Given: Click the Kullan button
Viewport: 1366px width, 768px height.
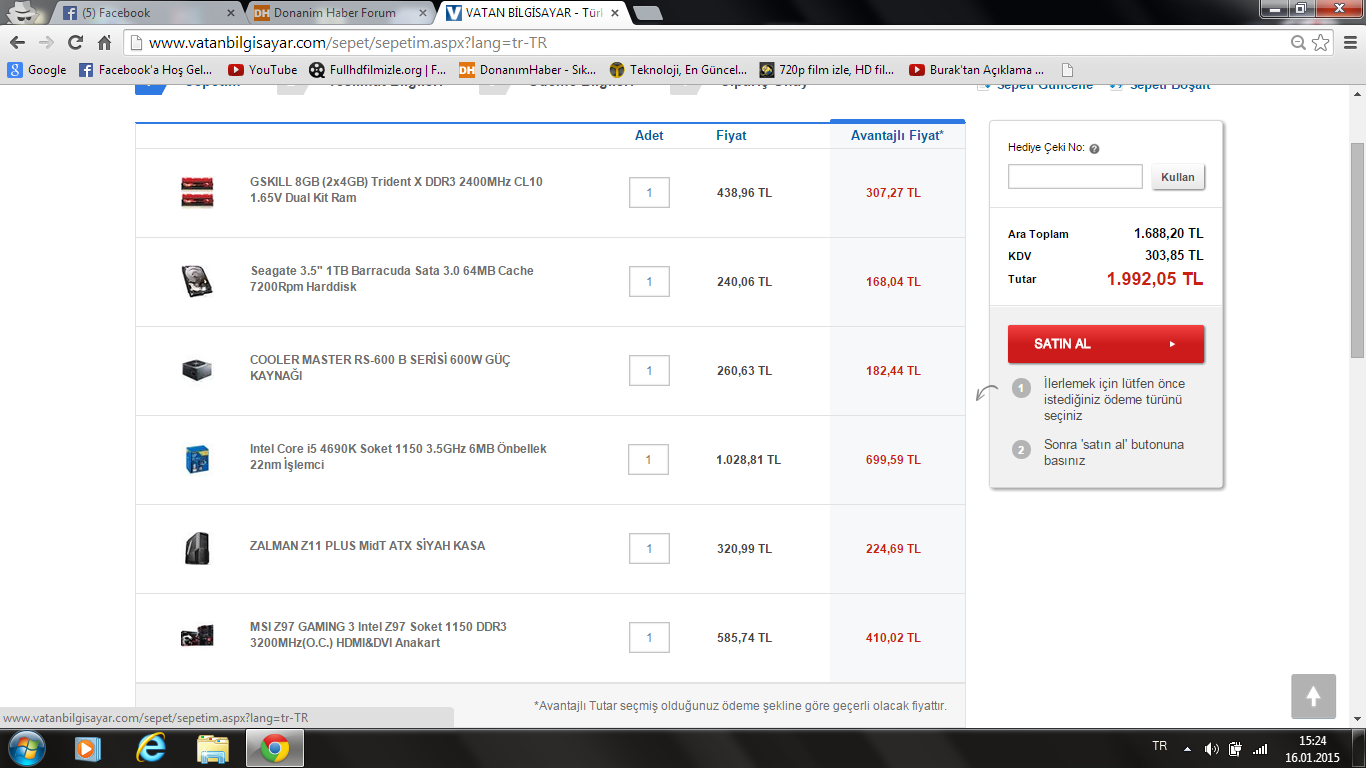Looking at the screenshot, I should (x=1178, y=177).
